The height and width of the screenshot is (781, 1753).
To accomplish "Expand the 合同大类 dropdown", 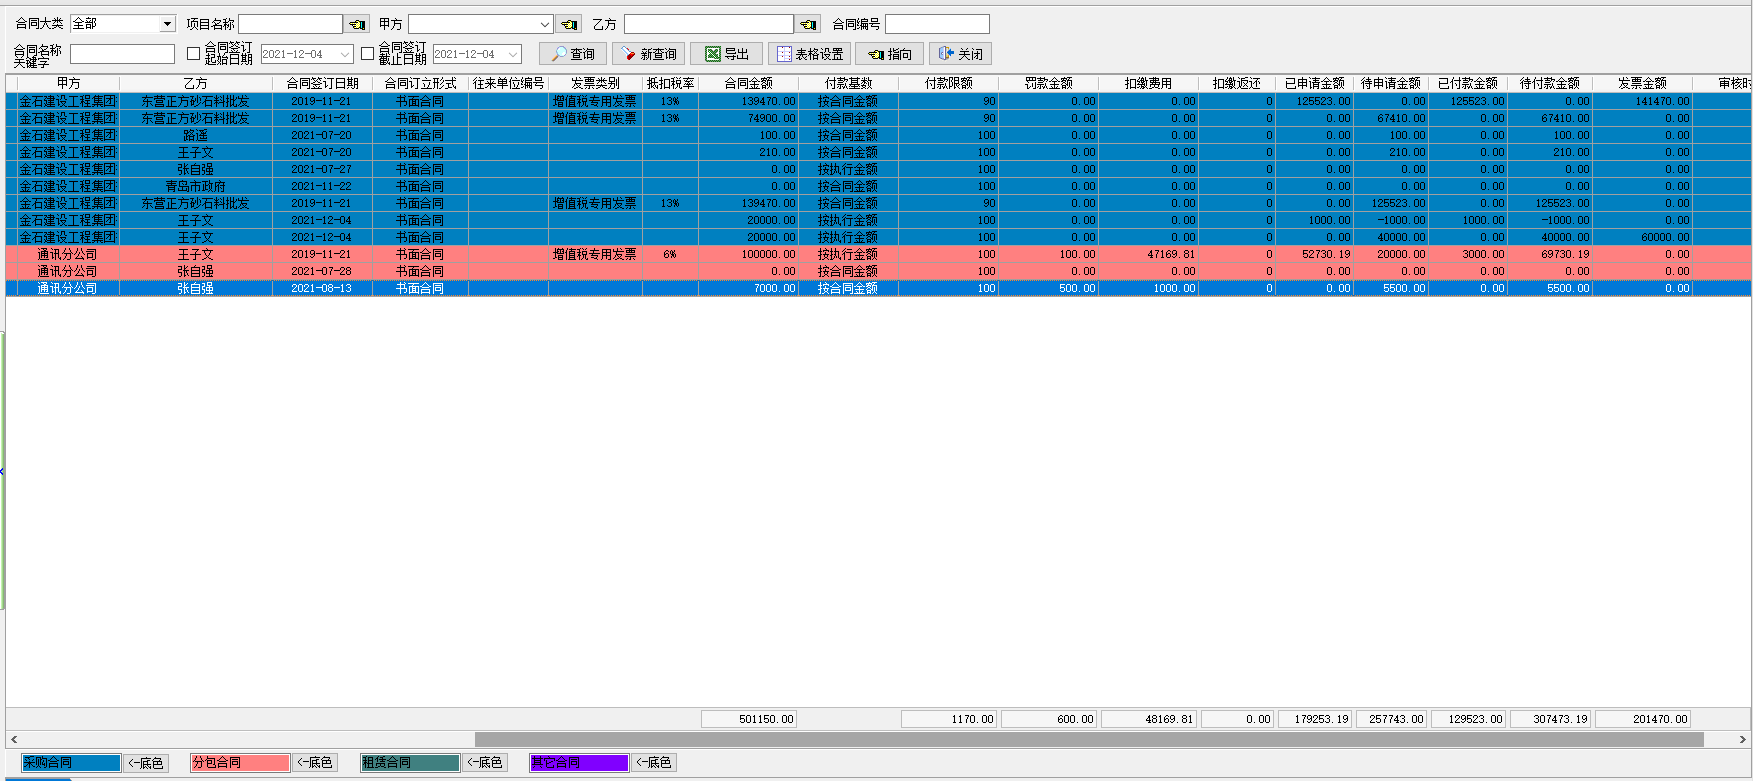I will point(167,24).
